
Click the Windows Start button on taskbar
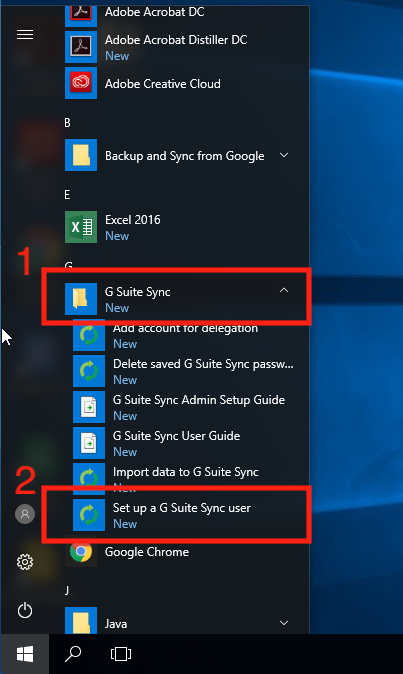(25, 654)
